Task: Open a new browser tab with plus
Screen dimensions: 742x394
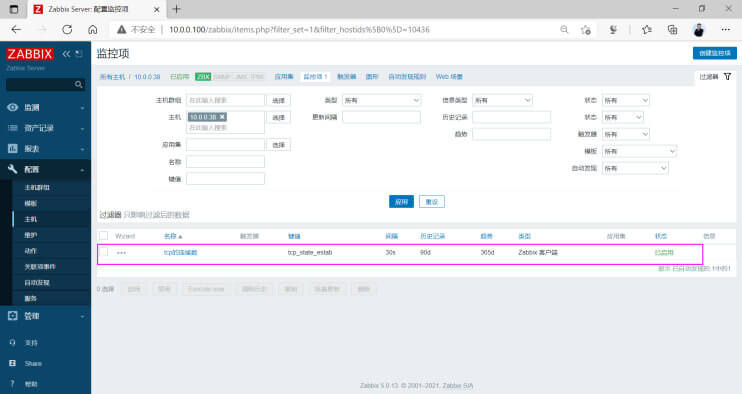Action: [177, 9]
